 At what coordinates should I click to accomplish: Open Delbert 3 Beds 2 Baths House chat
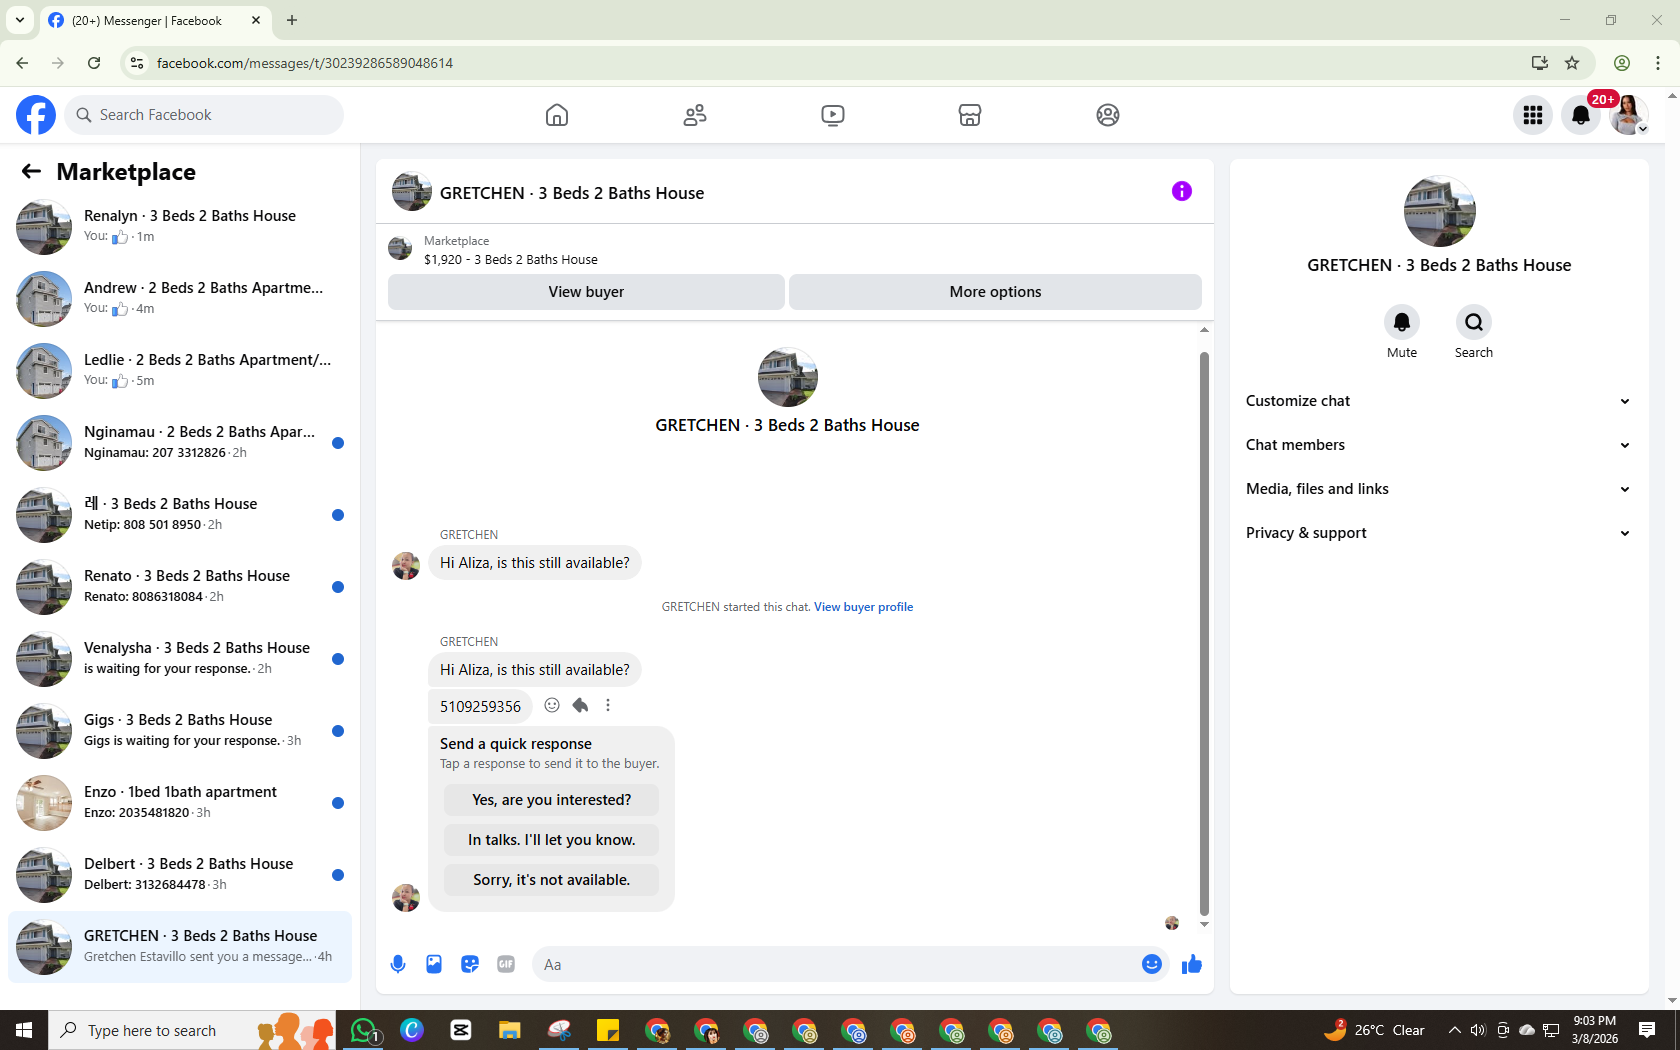[x=180, y=875]
